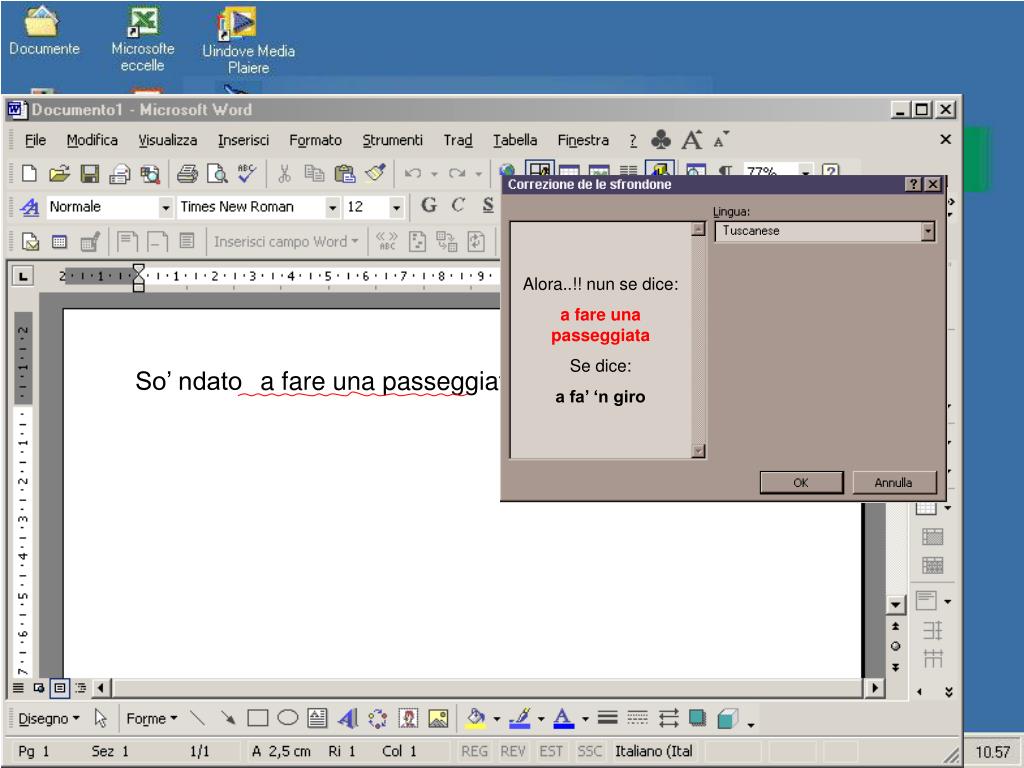This screenshot has height=768, width=1024.
Task: Click the send as e-mail envelope icon
Action: [x=120, y=173]
